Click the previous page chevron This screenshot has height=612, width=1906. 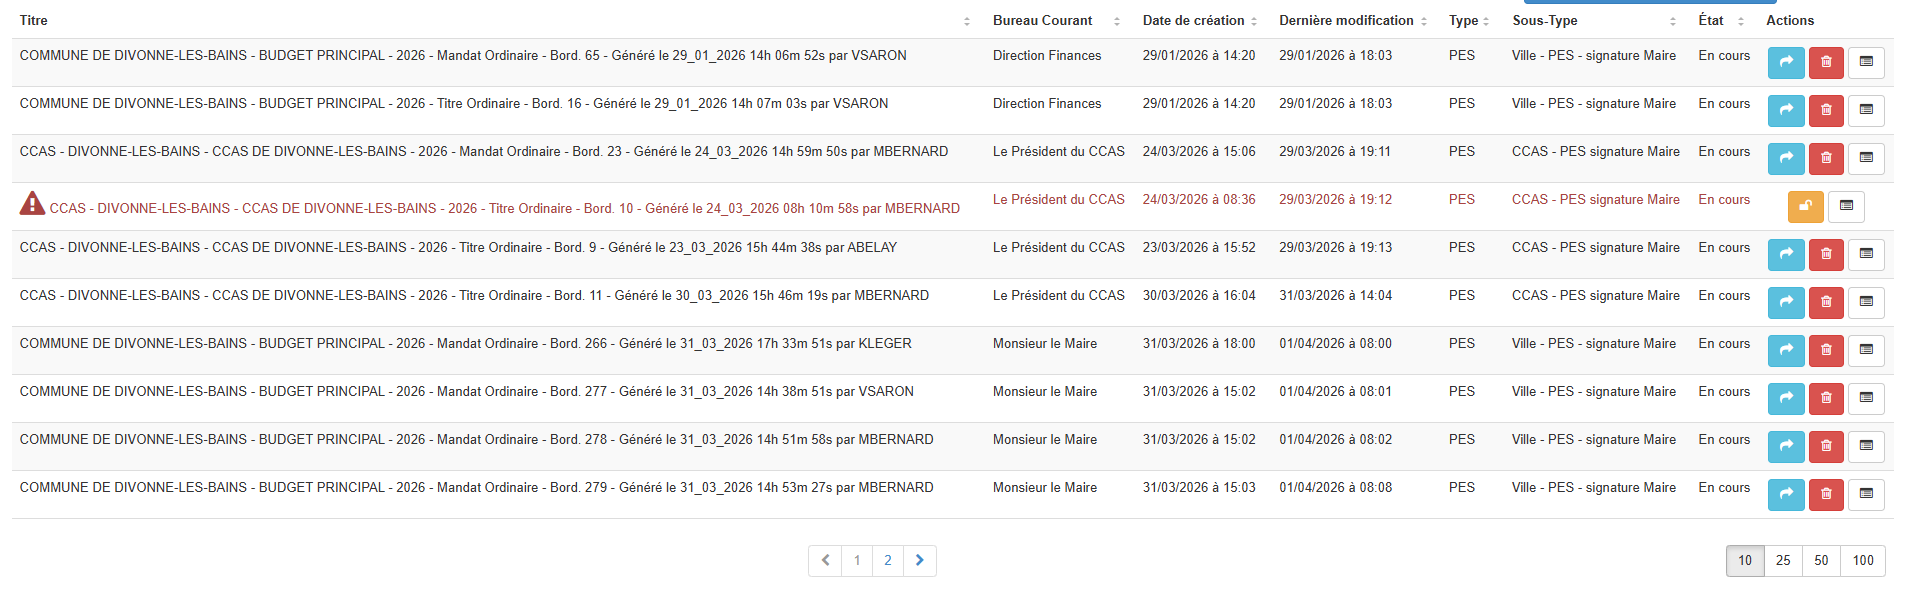click(825, 561)
